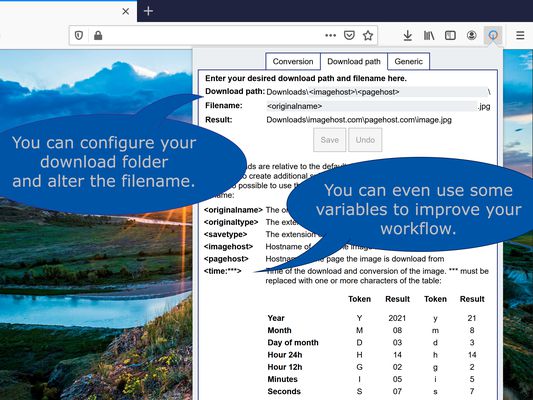Click the image converter extension icon
The height and width of the screenshot is (400, 533).
click(493, 35)
